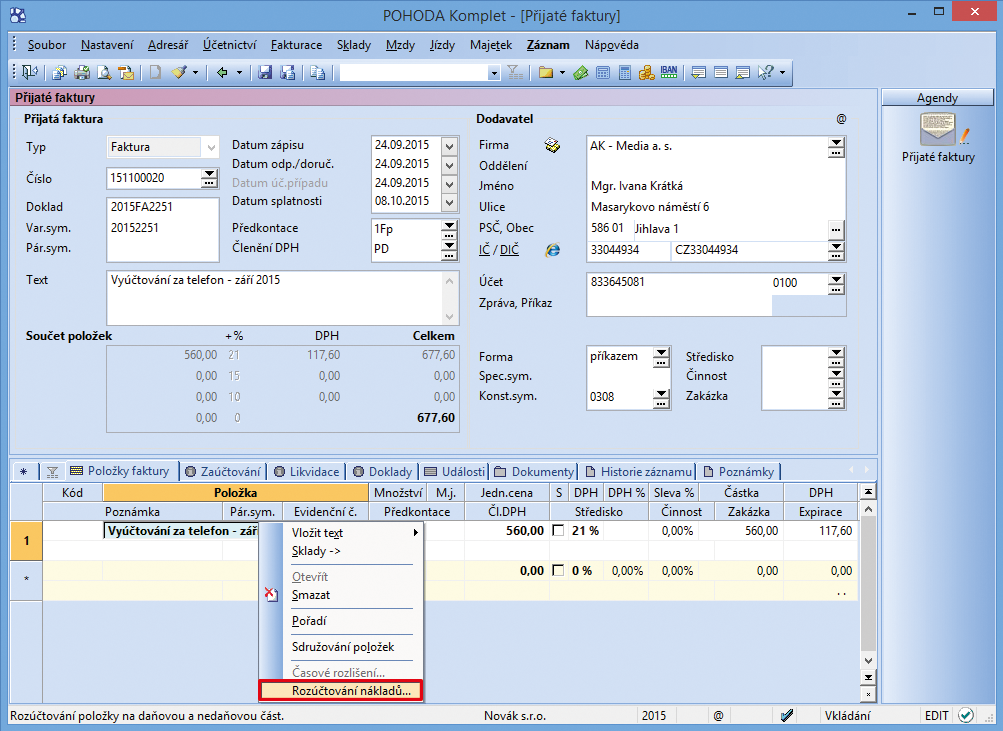Click the yellow folder icon in toolbar
This screenshot has width=1003, height=731.
coord(546,73)
